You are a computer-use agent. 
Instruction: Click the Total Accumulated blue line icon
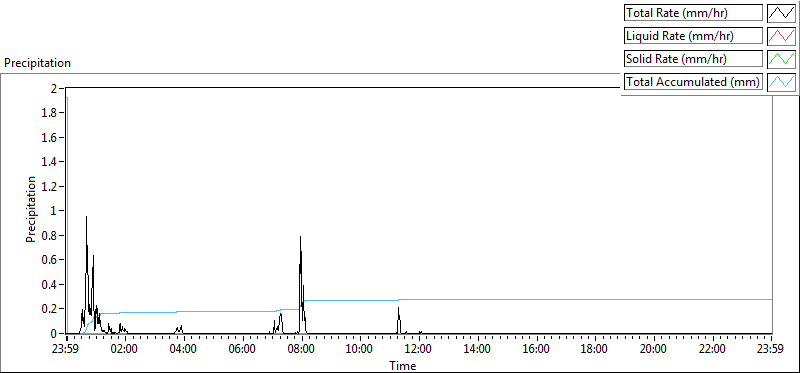coord(782,82)
